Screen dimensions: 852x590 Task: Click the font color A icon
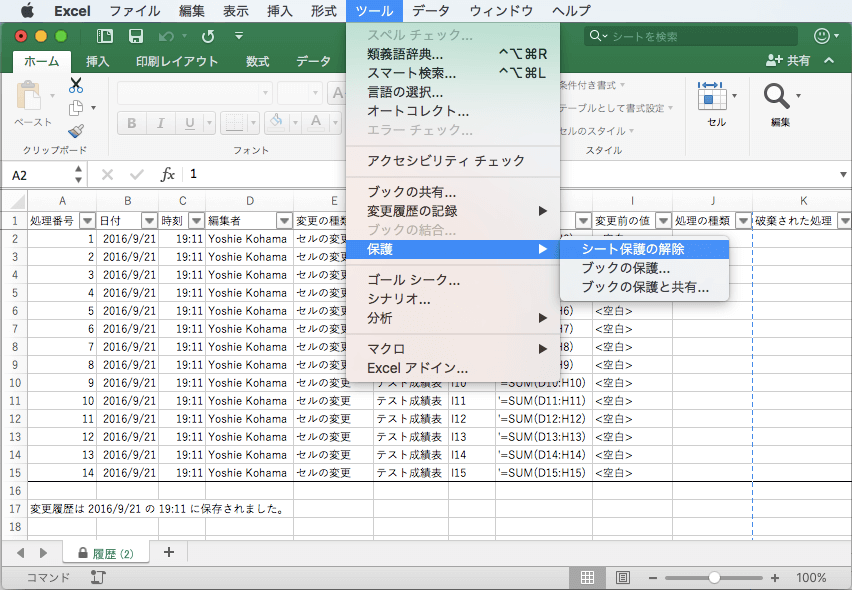(316, 122)
